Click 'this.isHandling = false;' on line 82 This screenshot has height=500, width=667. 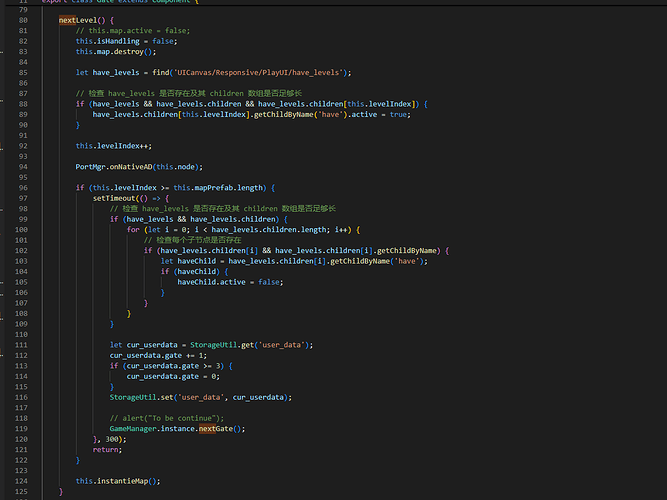point(126,41)
